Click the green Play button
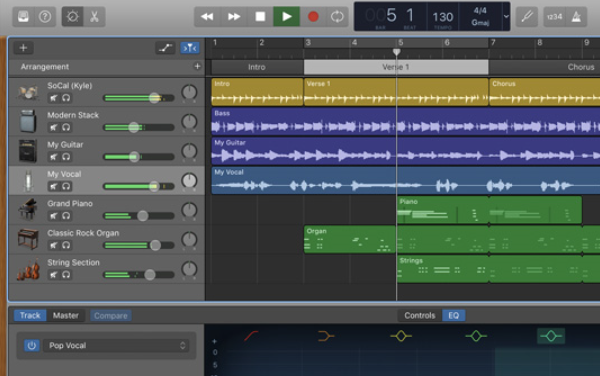Screen dimensions: 600x376 [x=287, y=16]
